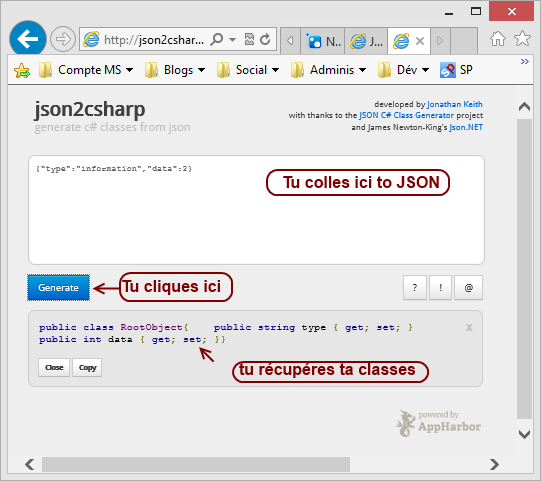Go back with the blue back arrow
This screenshot has width=541, height=481.
(x=28, y=39)
